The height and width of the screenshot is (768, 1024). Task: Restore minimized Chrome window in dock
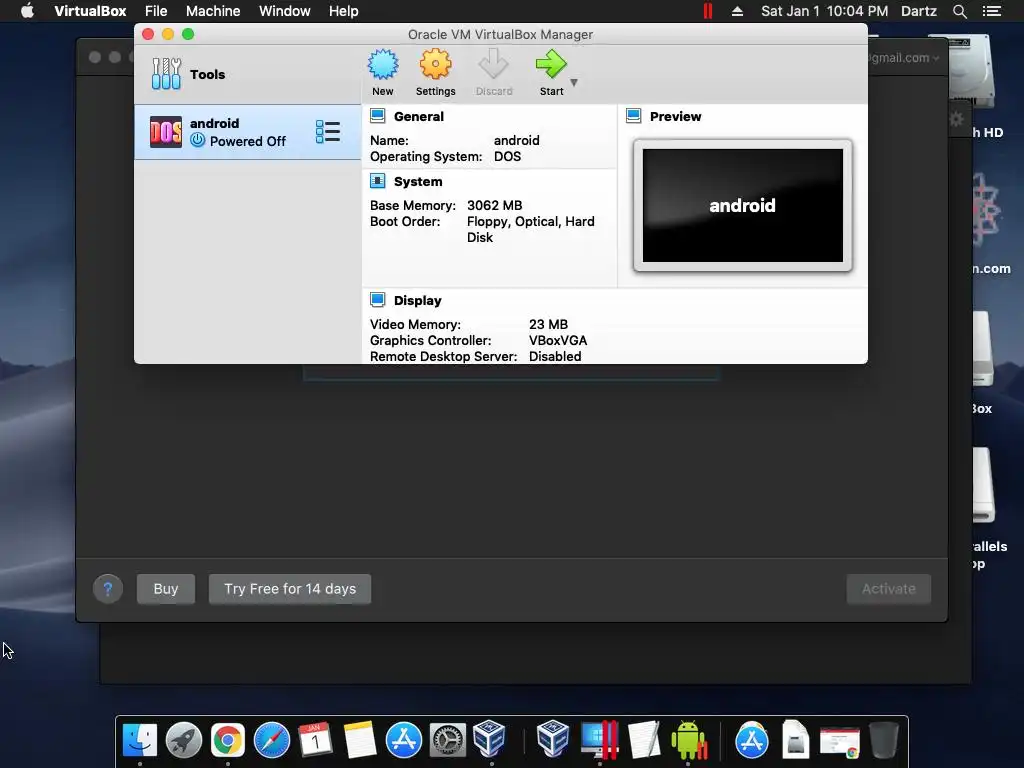pyautogui.click(x=840, y=742)
